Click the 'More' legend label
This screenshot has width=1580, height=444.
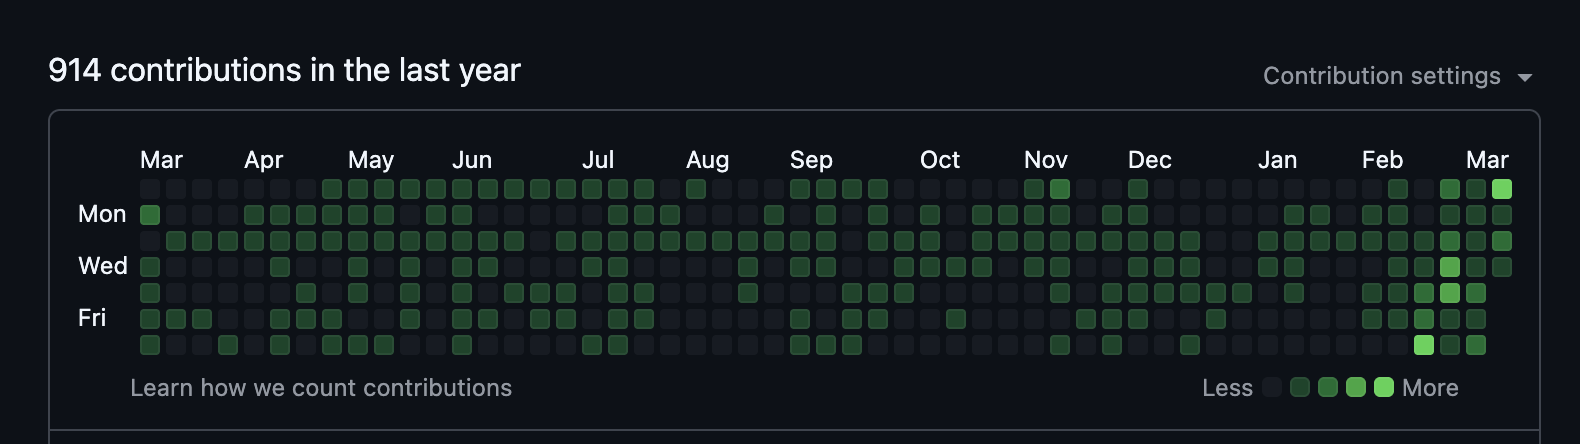(1430, 388)
